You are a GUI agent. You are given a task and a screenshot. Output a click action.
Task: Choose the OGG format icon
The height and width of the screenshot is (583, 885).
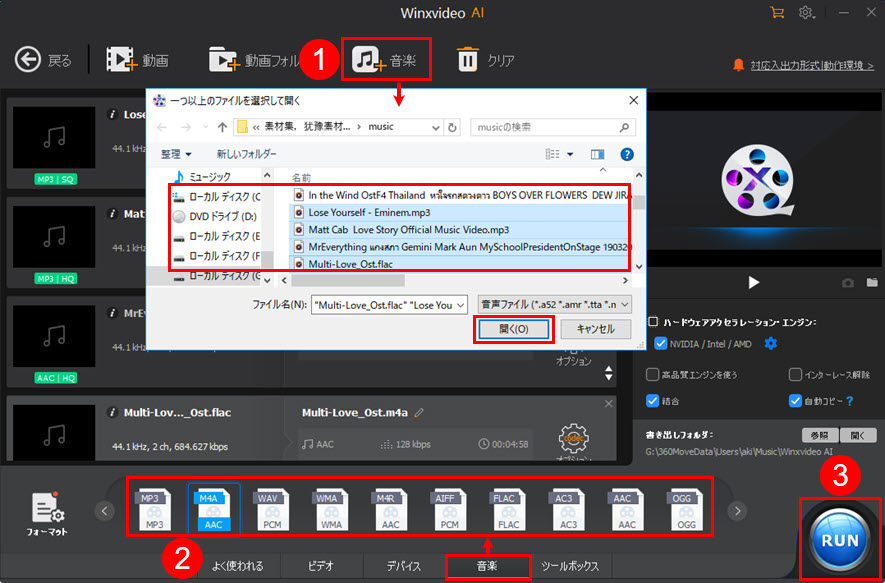[686, 511]
